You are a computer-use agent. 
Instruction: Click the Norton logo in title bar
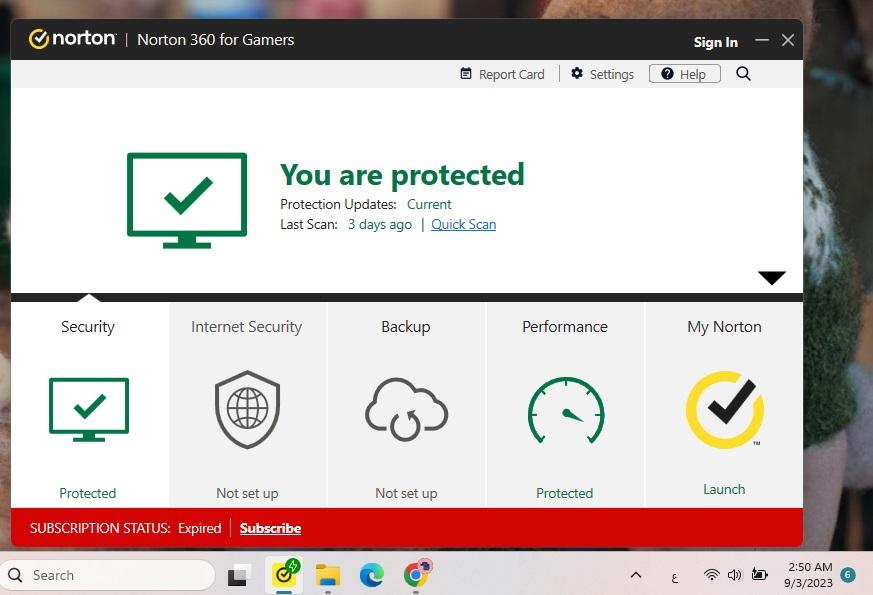click(72, 39)
